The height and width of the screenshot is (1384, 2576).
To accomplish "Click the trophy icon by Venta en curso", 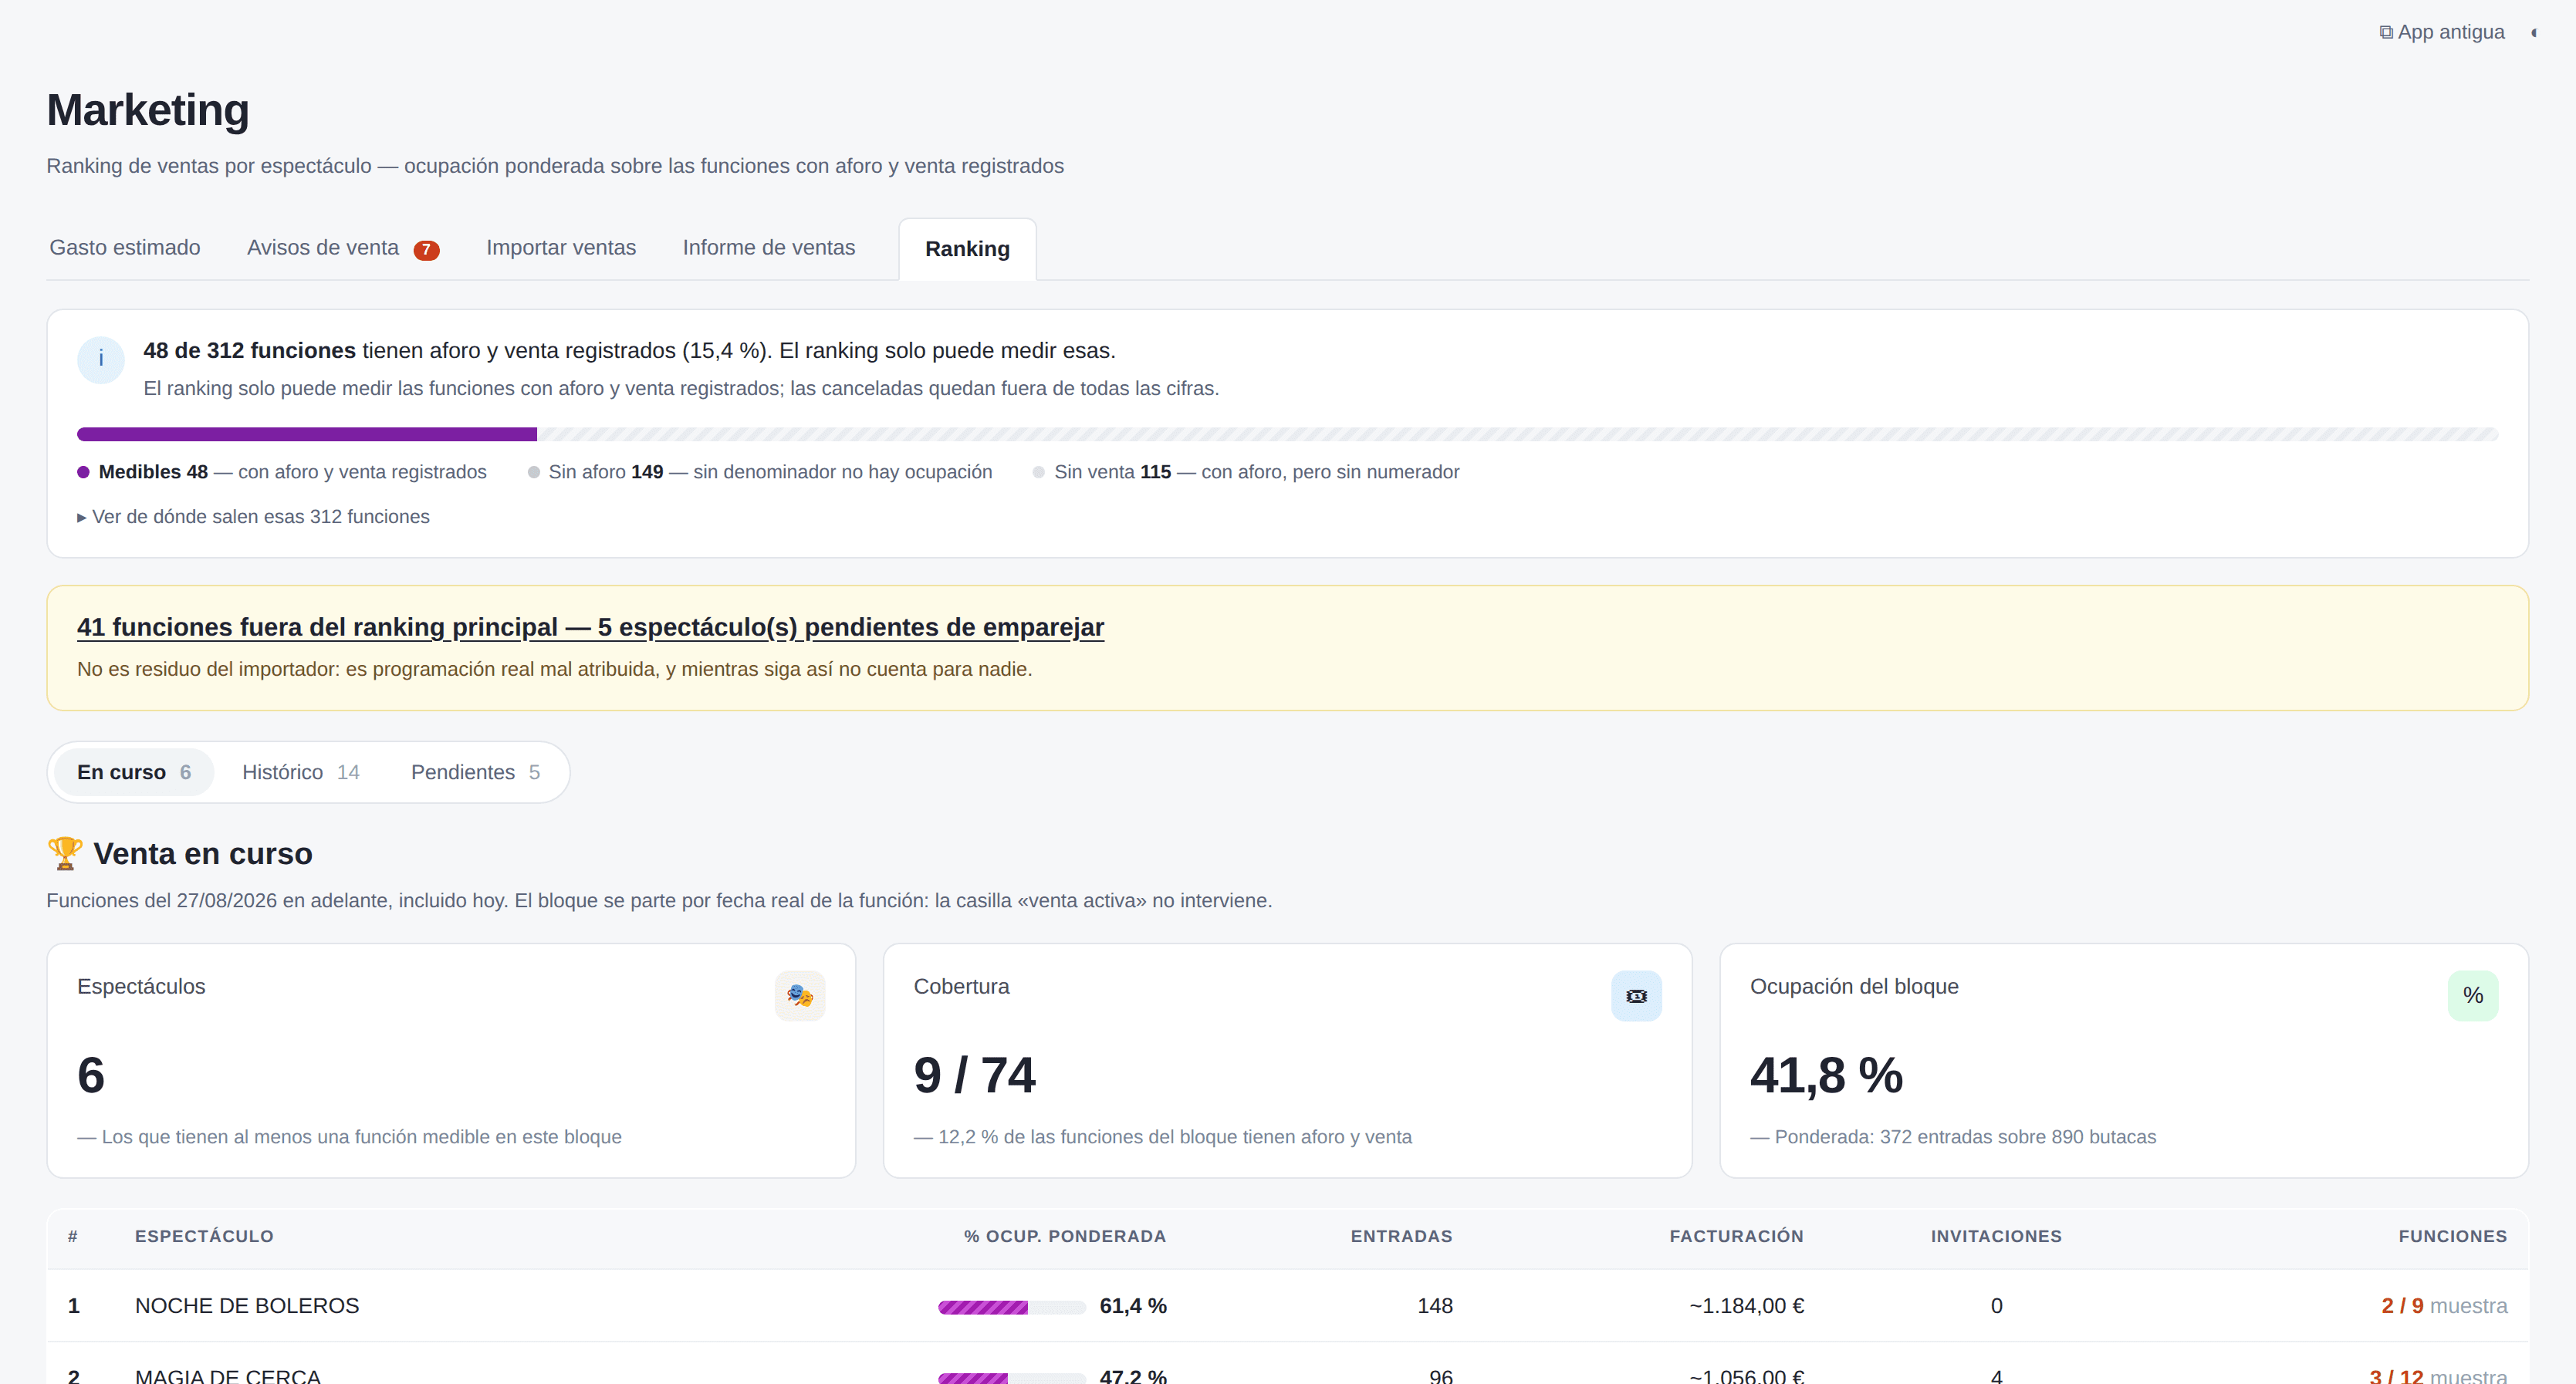I will [x=65, y=853].
